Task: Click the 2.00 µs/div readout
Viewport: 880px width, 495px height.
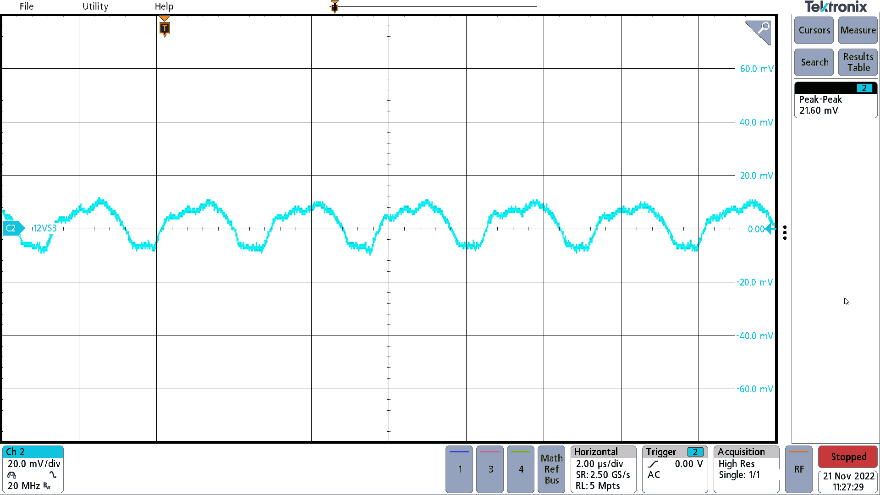Action: 599,464
